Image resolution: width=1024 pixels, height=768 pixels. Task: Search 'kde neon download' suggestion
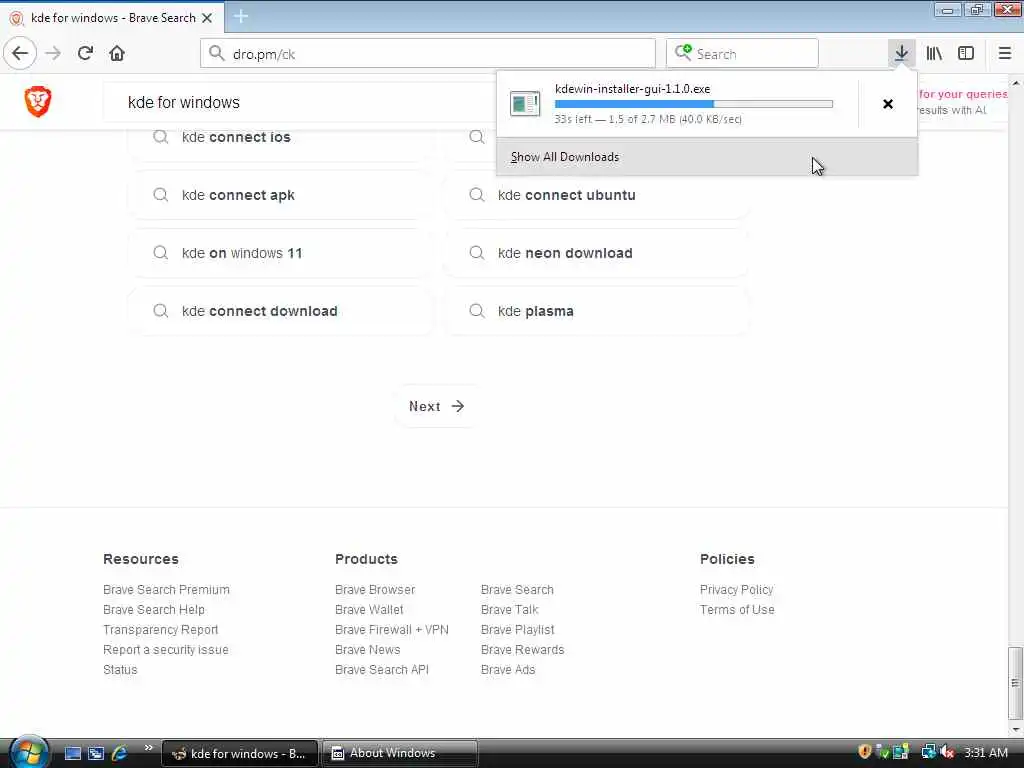click(x=597, y=253)
